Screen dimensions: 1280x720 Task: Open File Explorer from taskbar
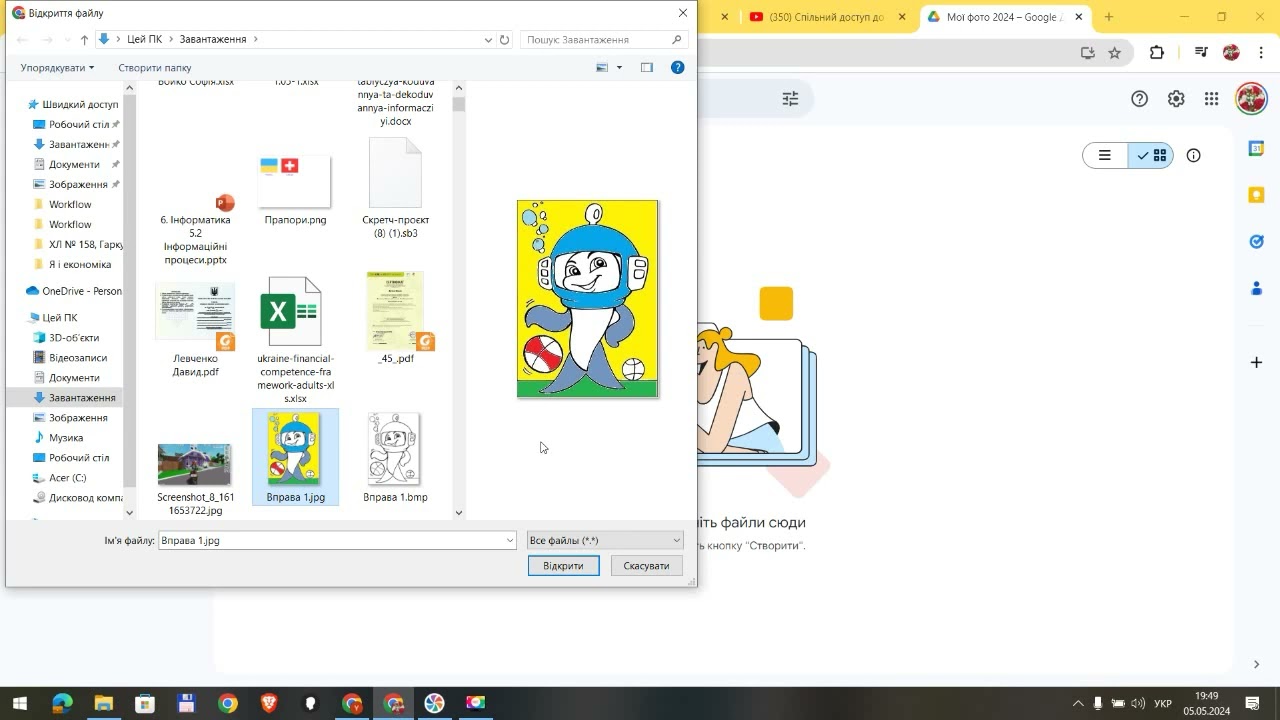103,703
